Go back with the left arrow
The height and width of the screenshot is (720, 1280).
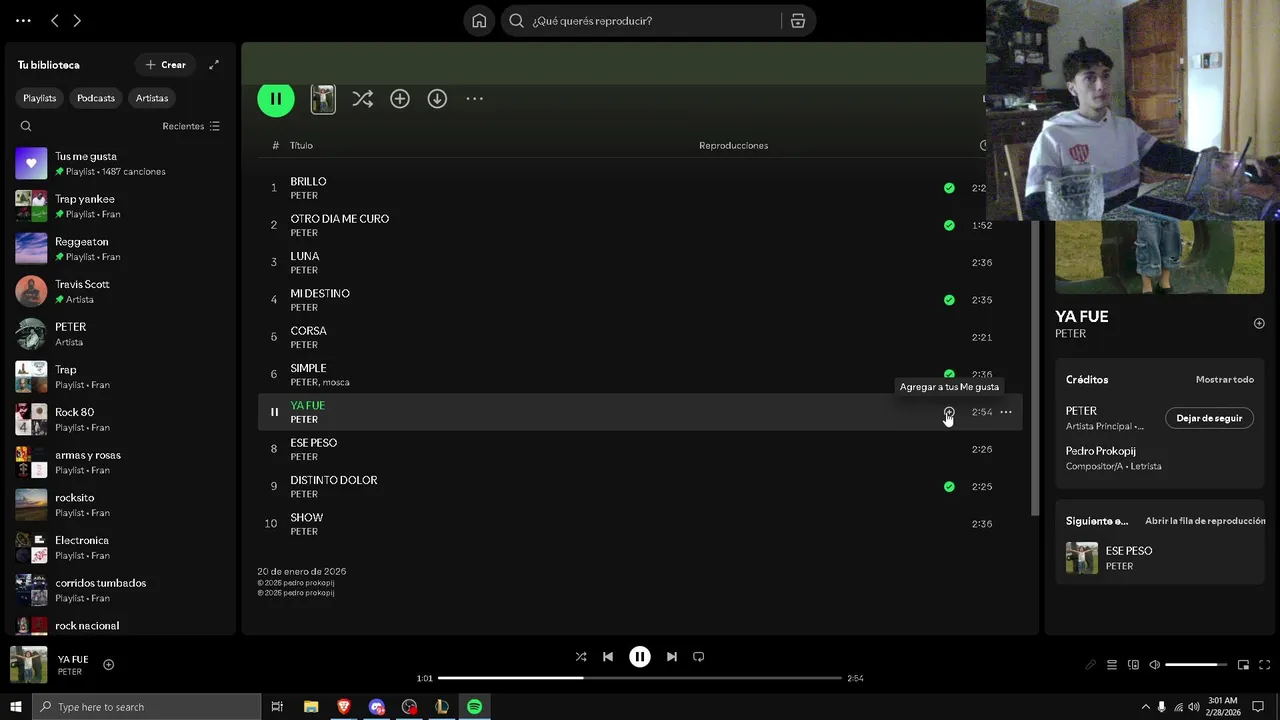click(x=55, y=21)
